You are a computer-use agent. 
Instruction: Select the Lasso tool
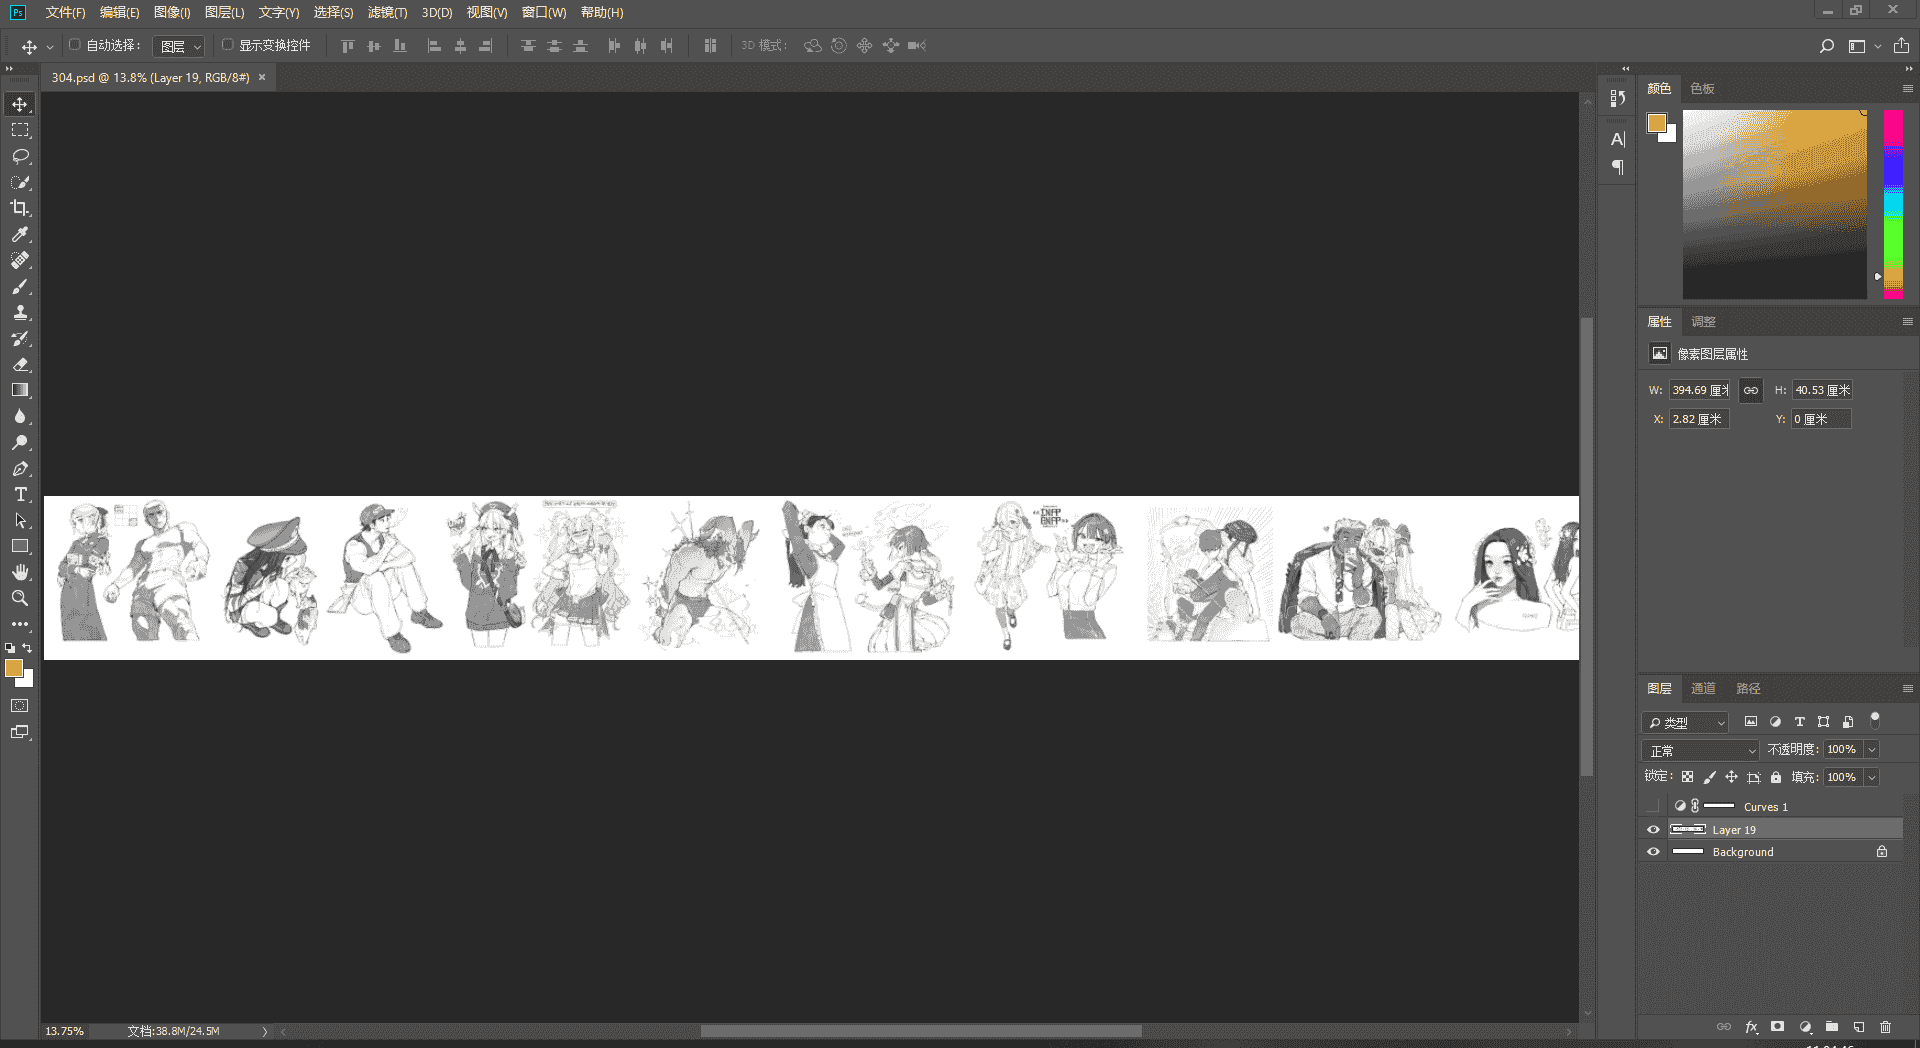20,156
